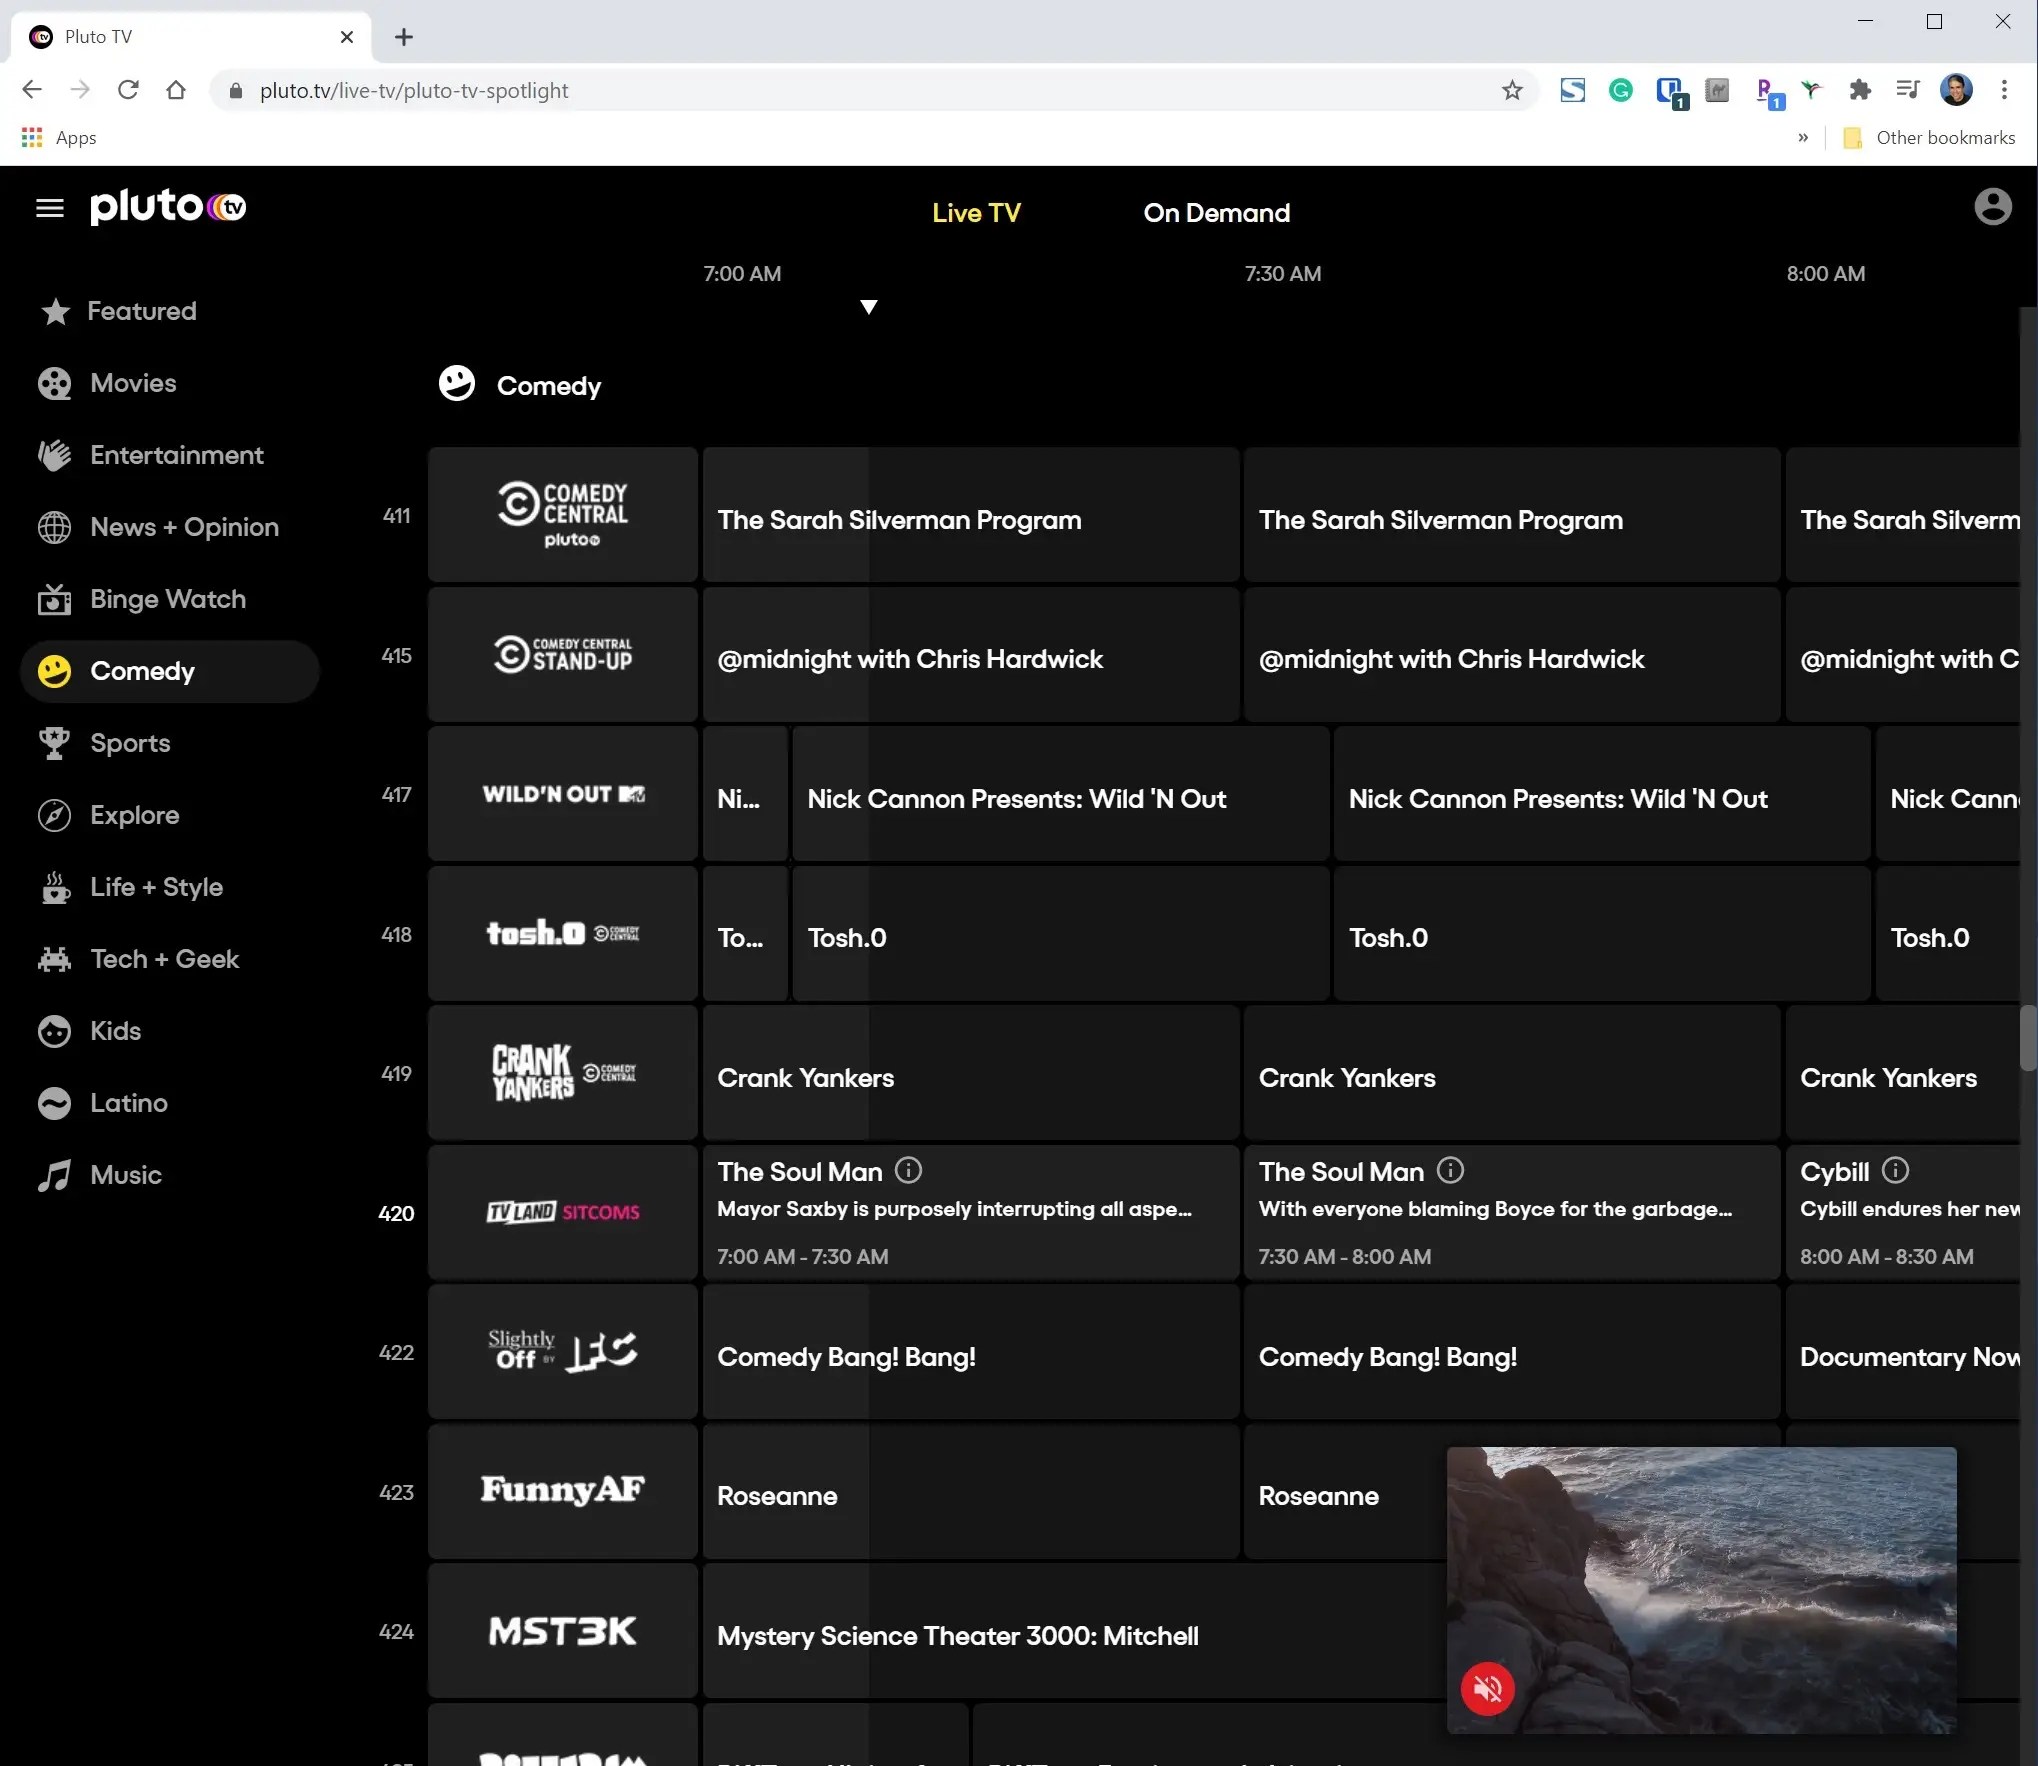Open info for The Soul Man at 7:00 AM
The image size is (2038, 1766).
(908, 1170)
